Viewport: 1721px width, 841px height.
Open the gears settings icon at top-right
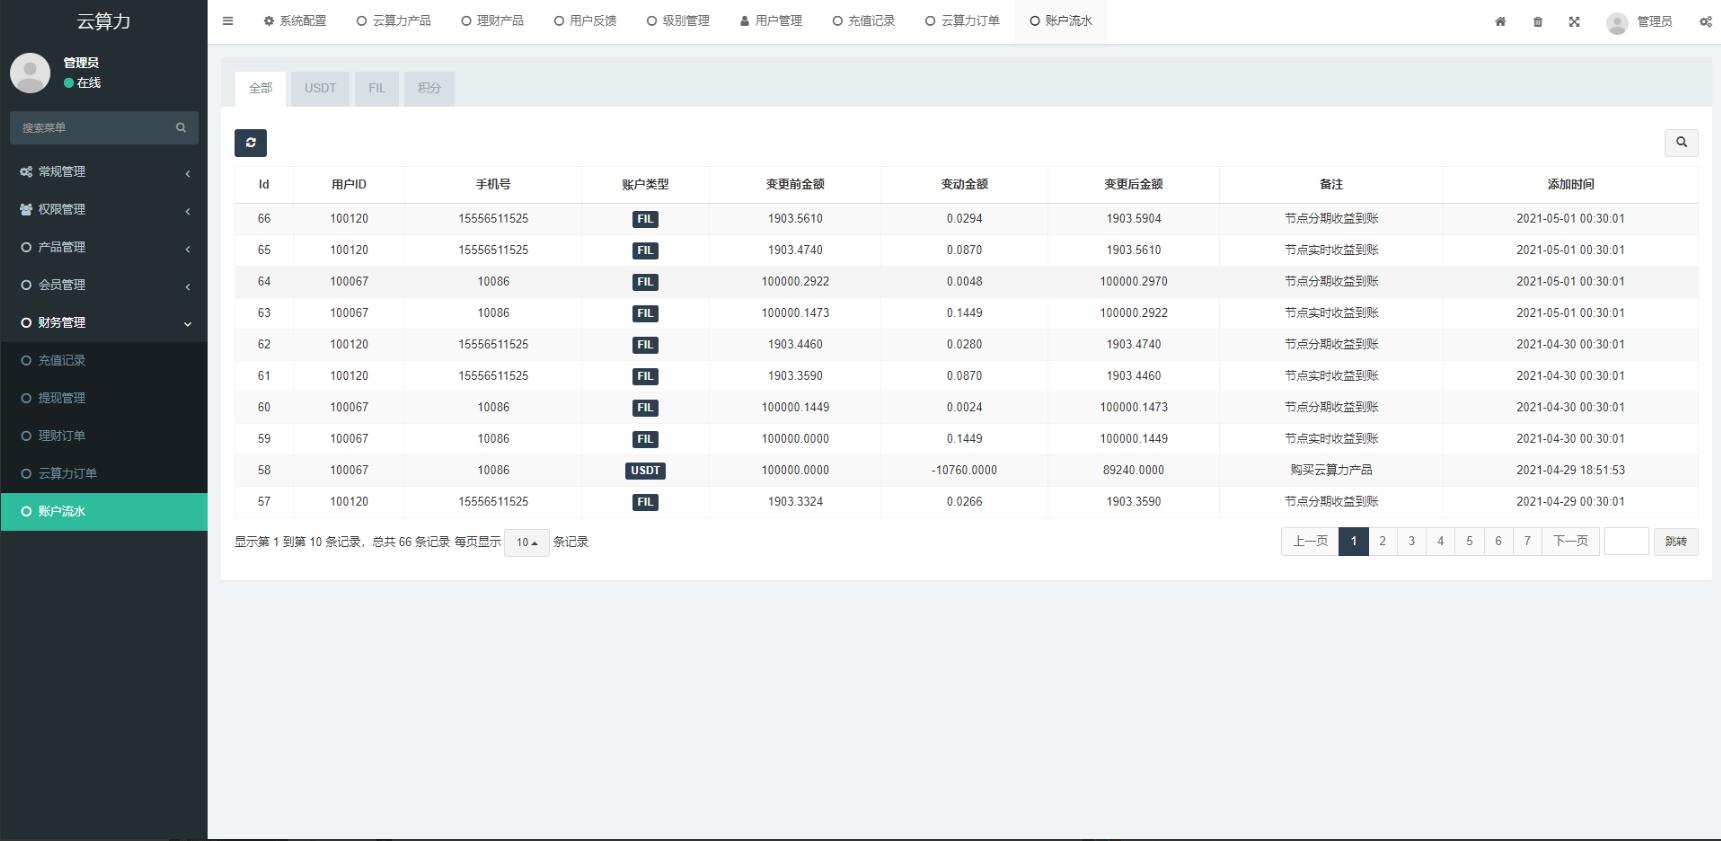[x=1705, y=22]
